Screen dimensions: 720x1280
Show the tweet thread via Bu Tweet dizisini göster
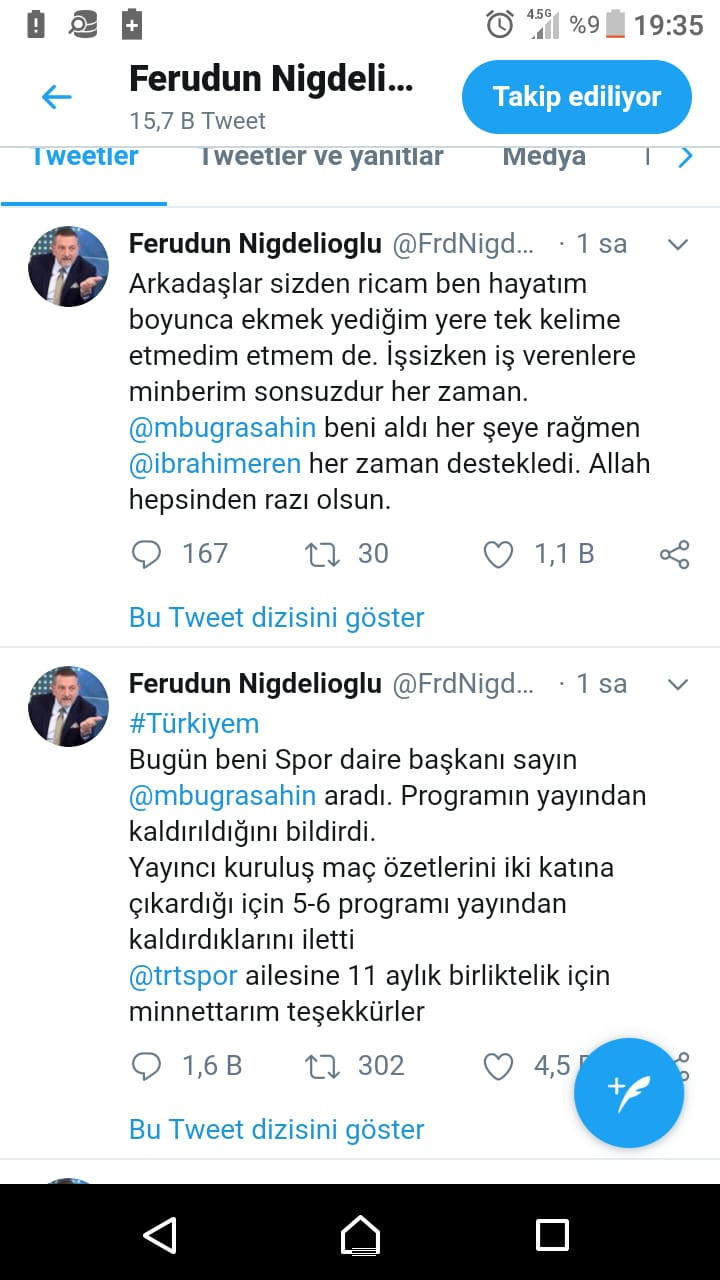(x=276, y=617)
